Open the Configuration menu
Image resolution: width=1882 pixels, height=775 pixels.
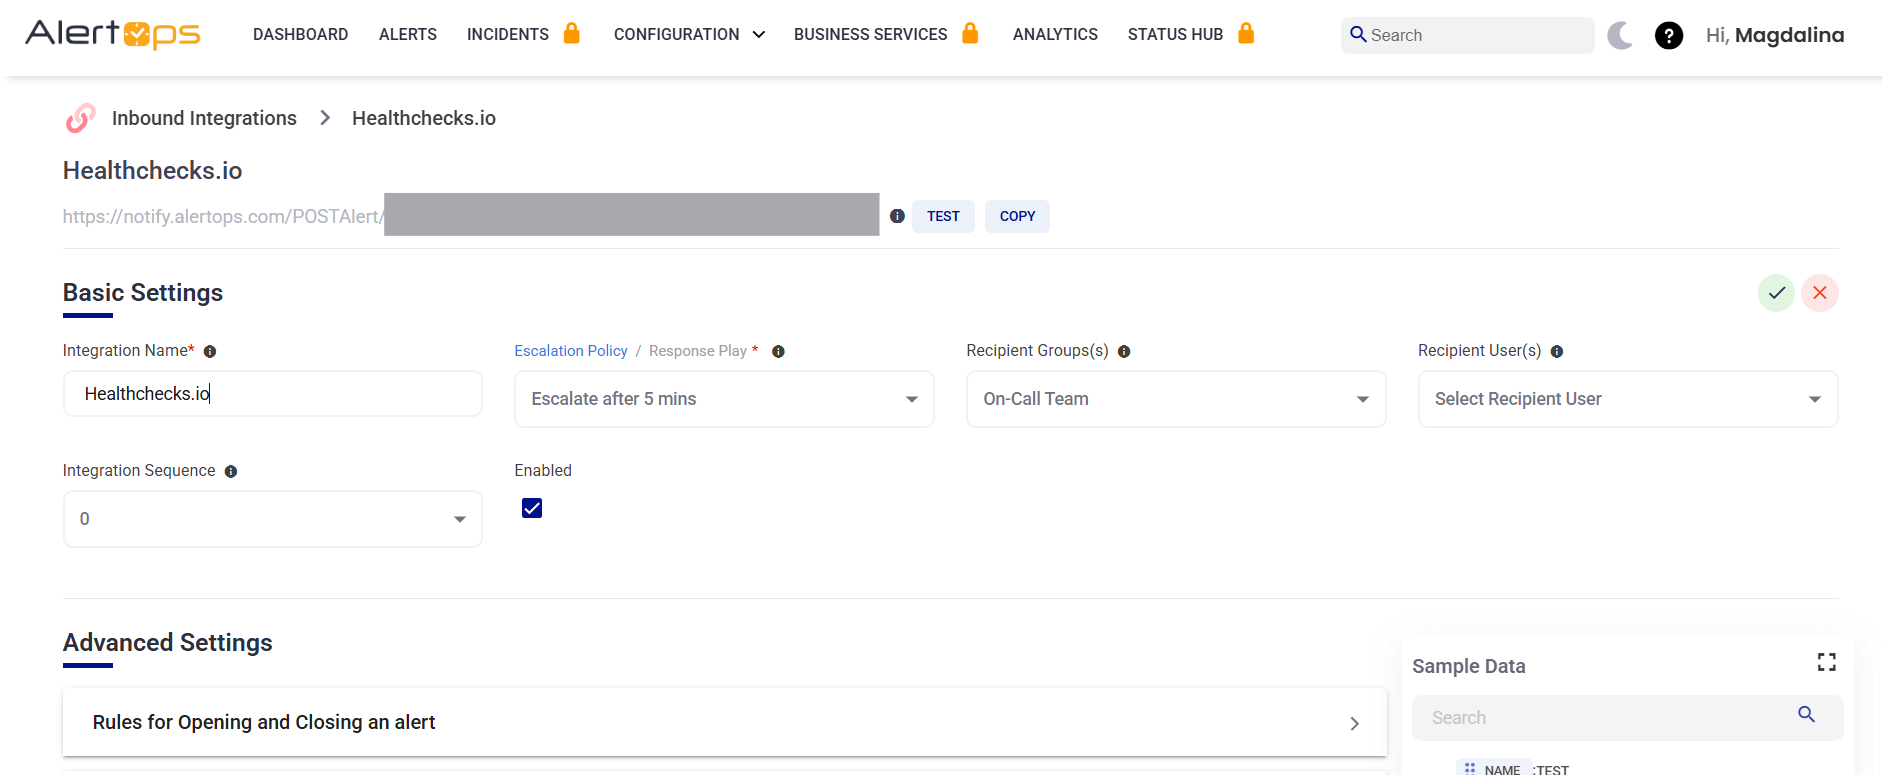pyautogui.click(x=689, y=35)
